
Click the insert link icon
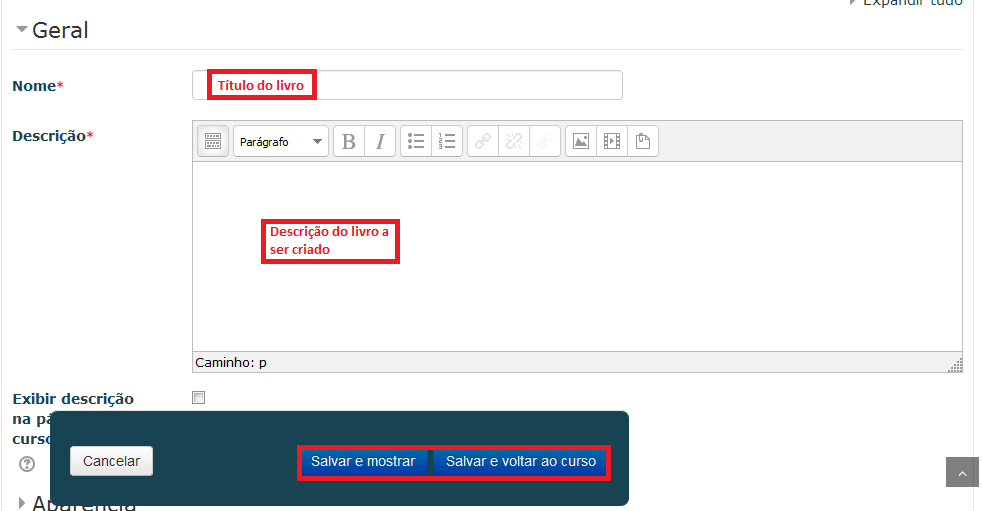[x=483, y=142]
